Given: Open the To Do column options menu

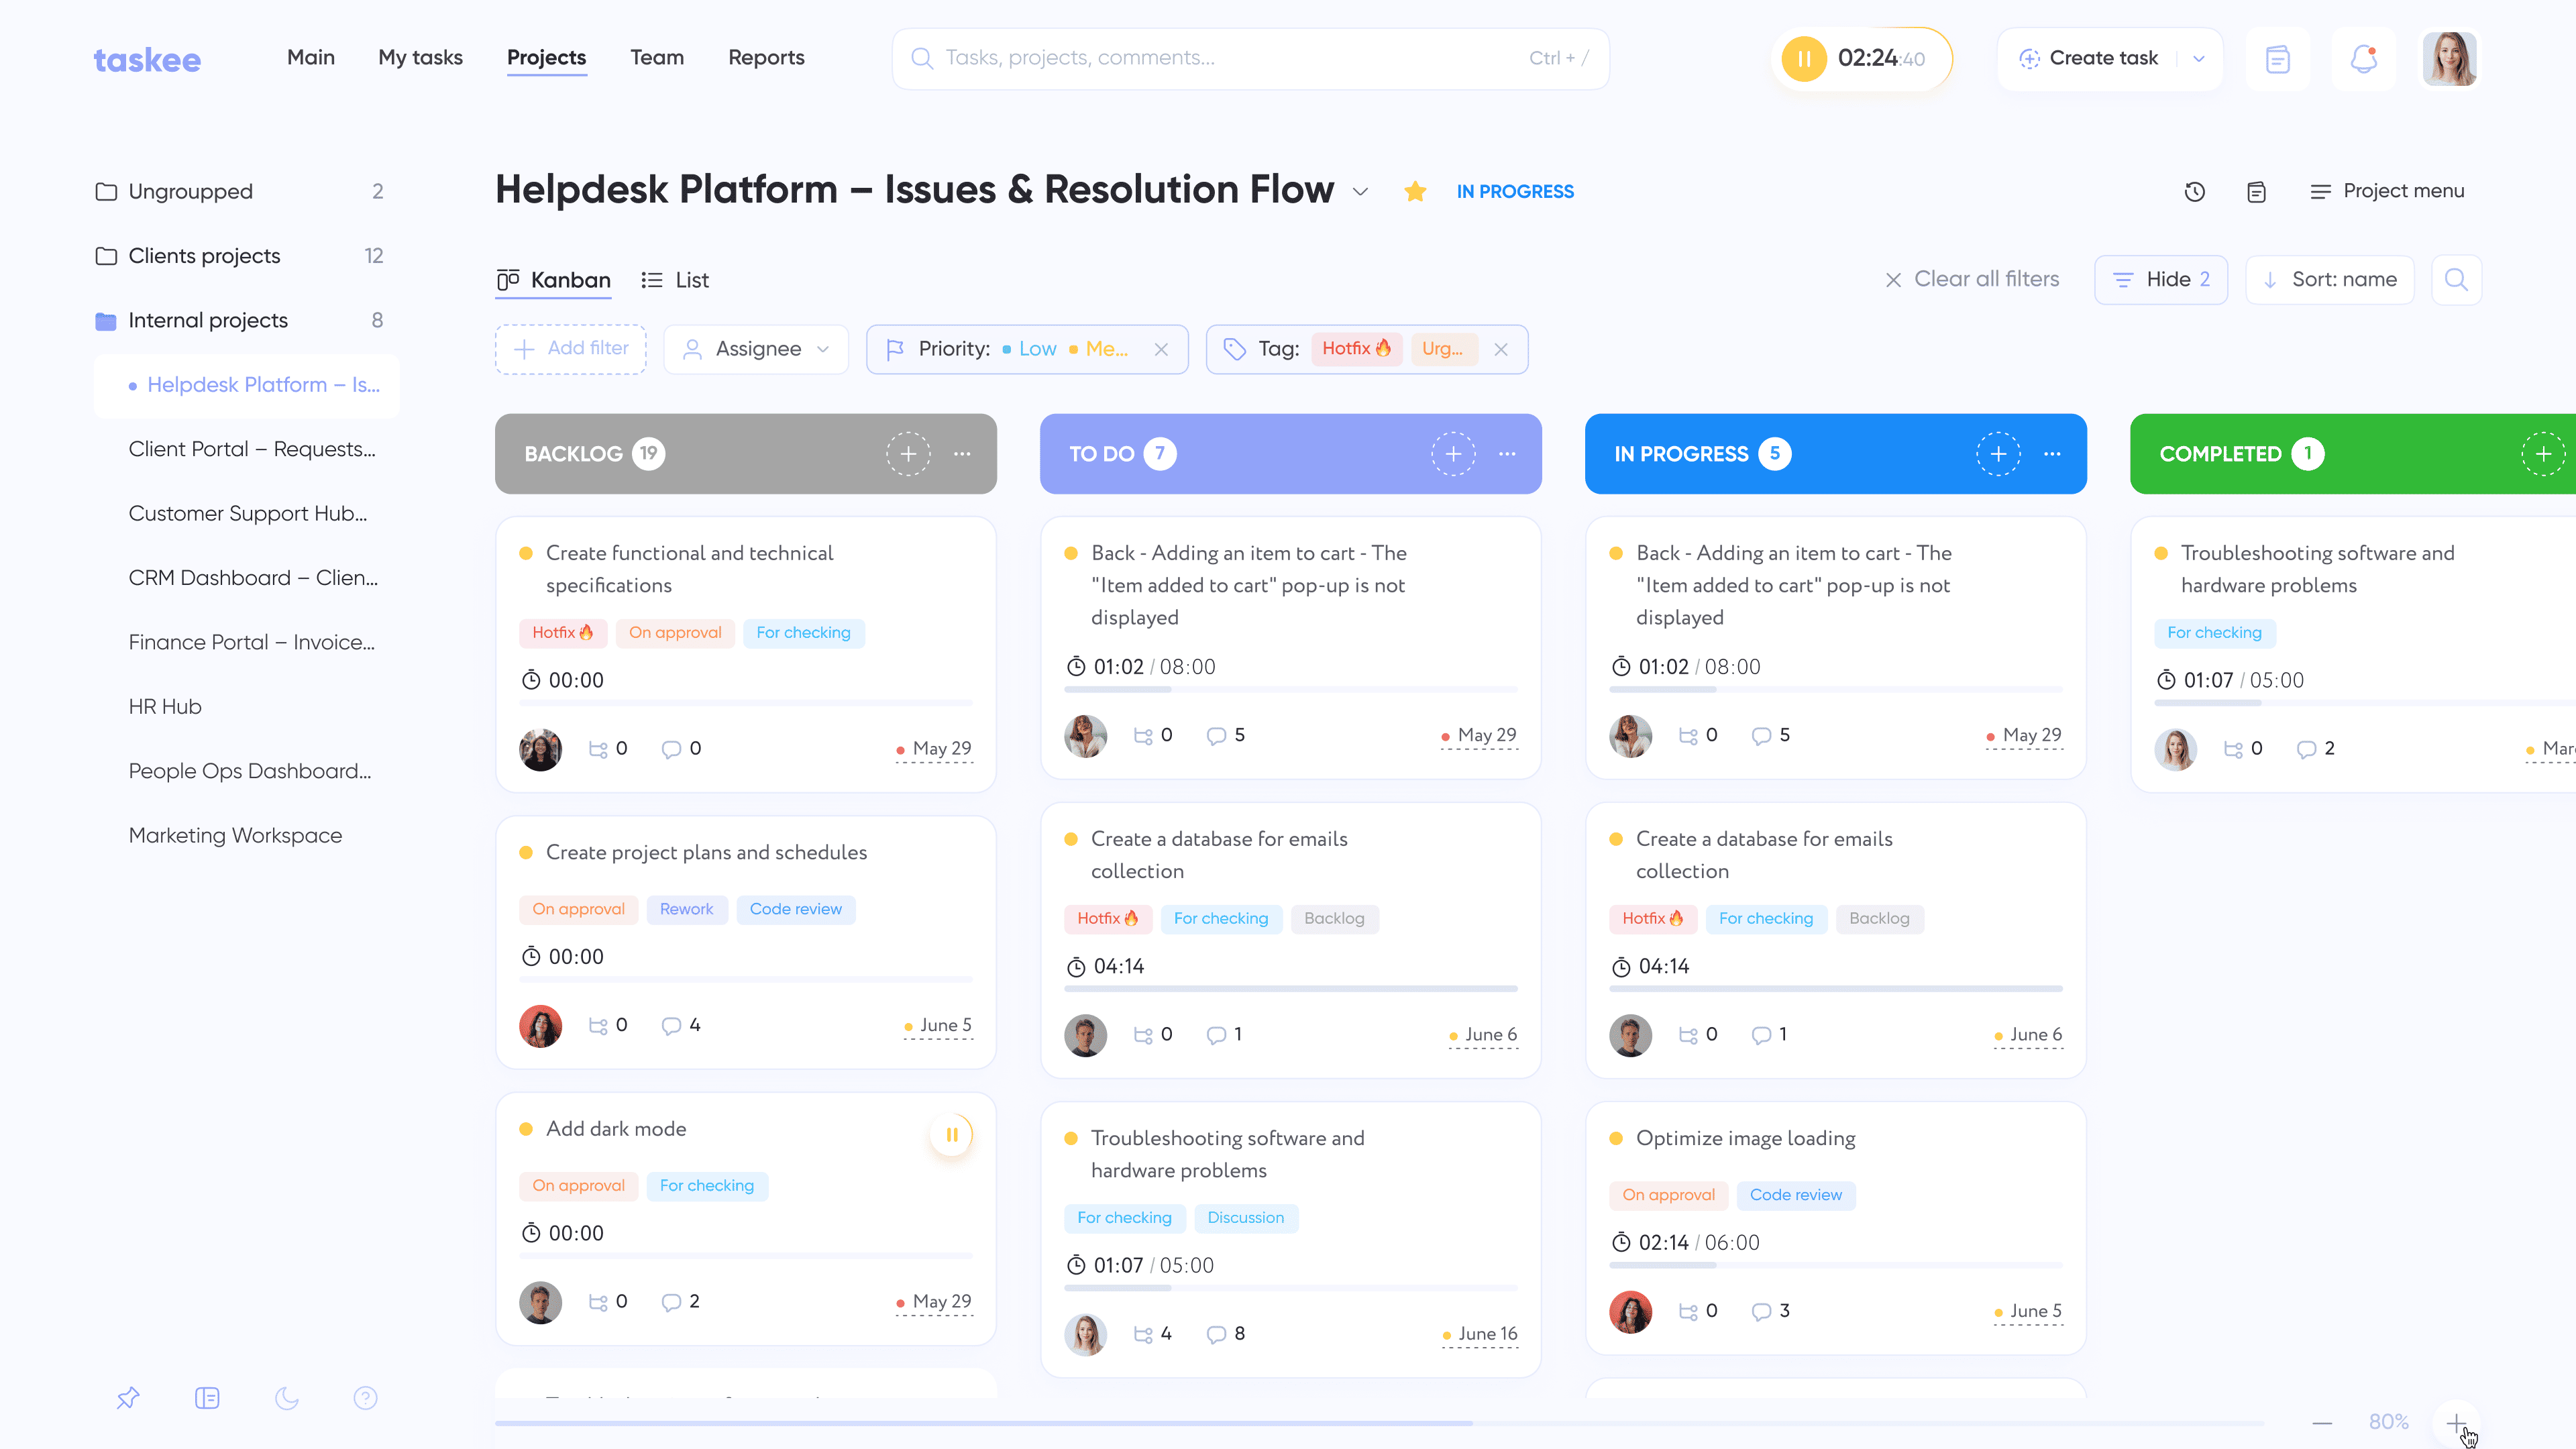Looking at the screenshot, I should (1507, 454).
